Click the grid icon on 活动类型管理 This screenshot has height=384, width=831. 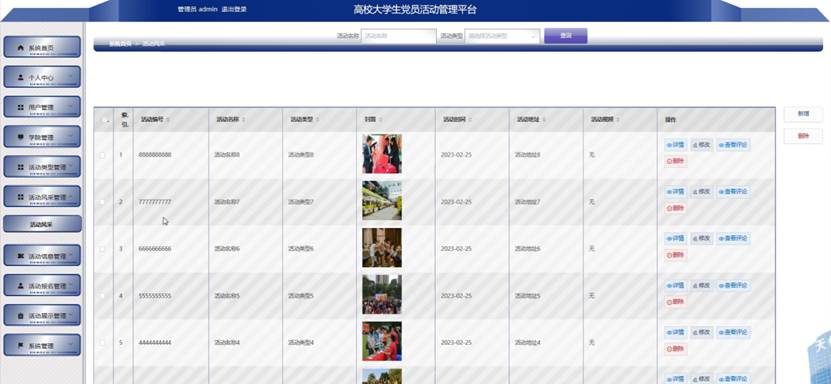coord(21,167)
